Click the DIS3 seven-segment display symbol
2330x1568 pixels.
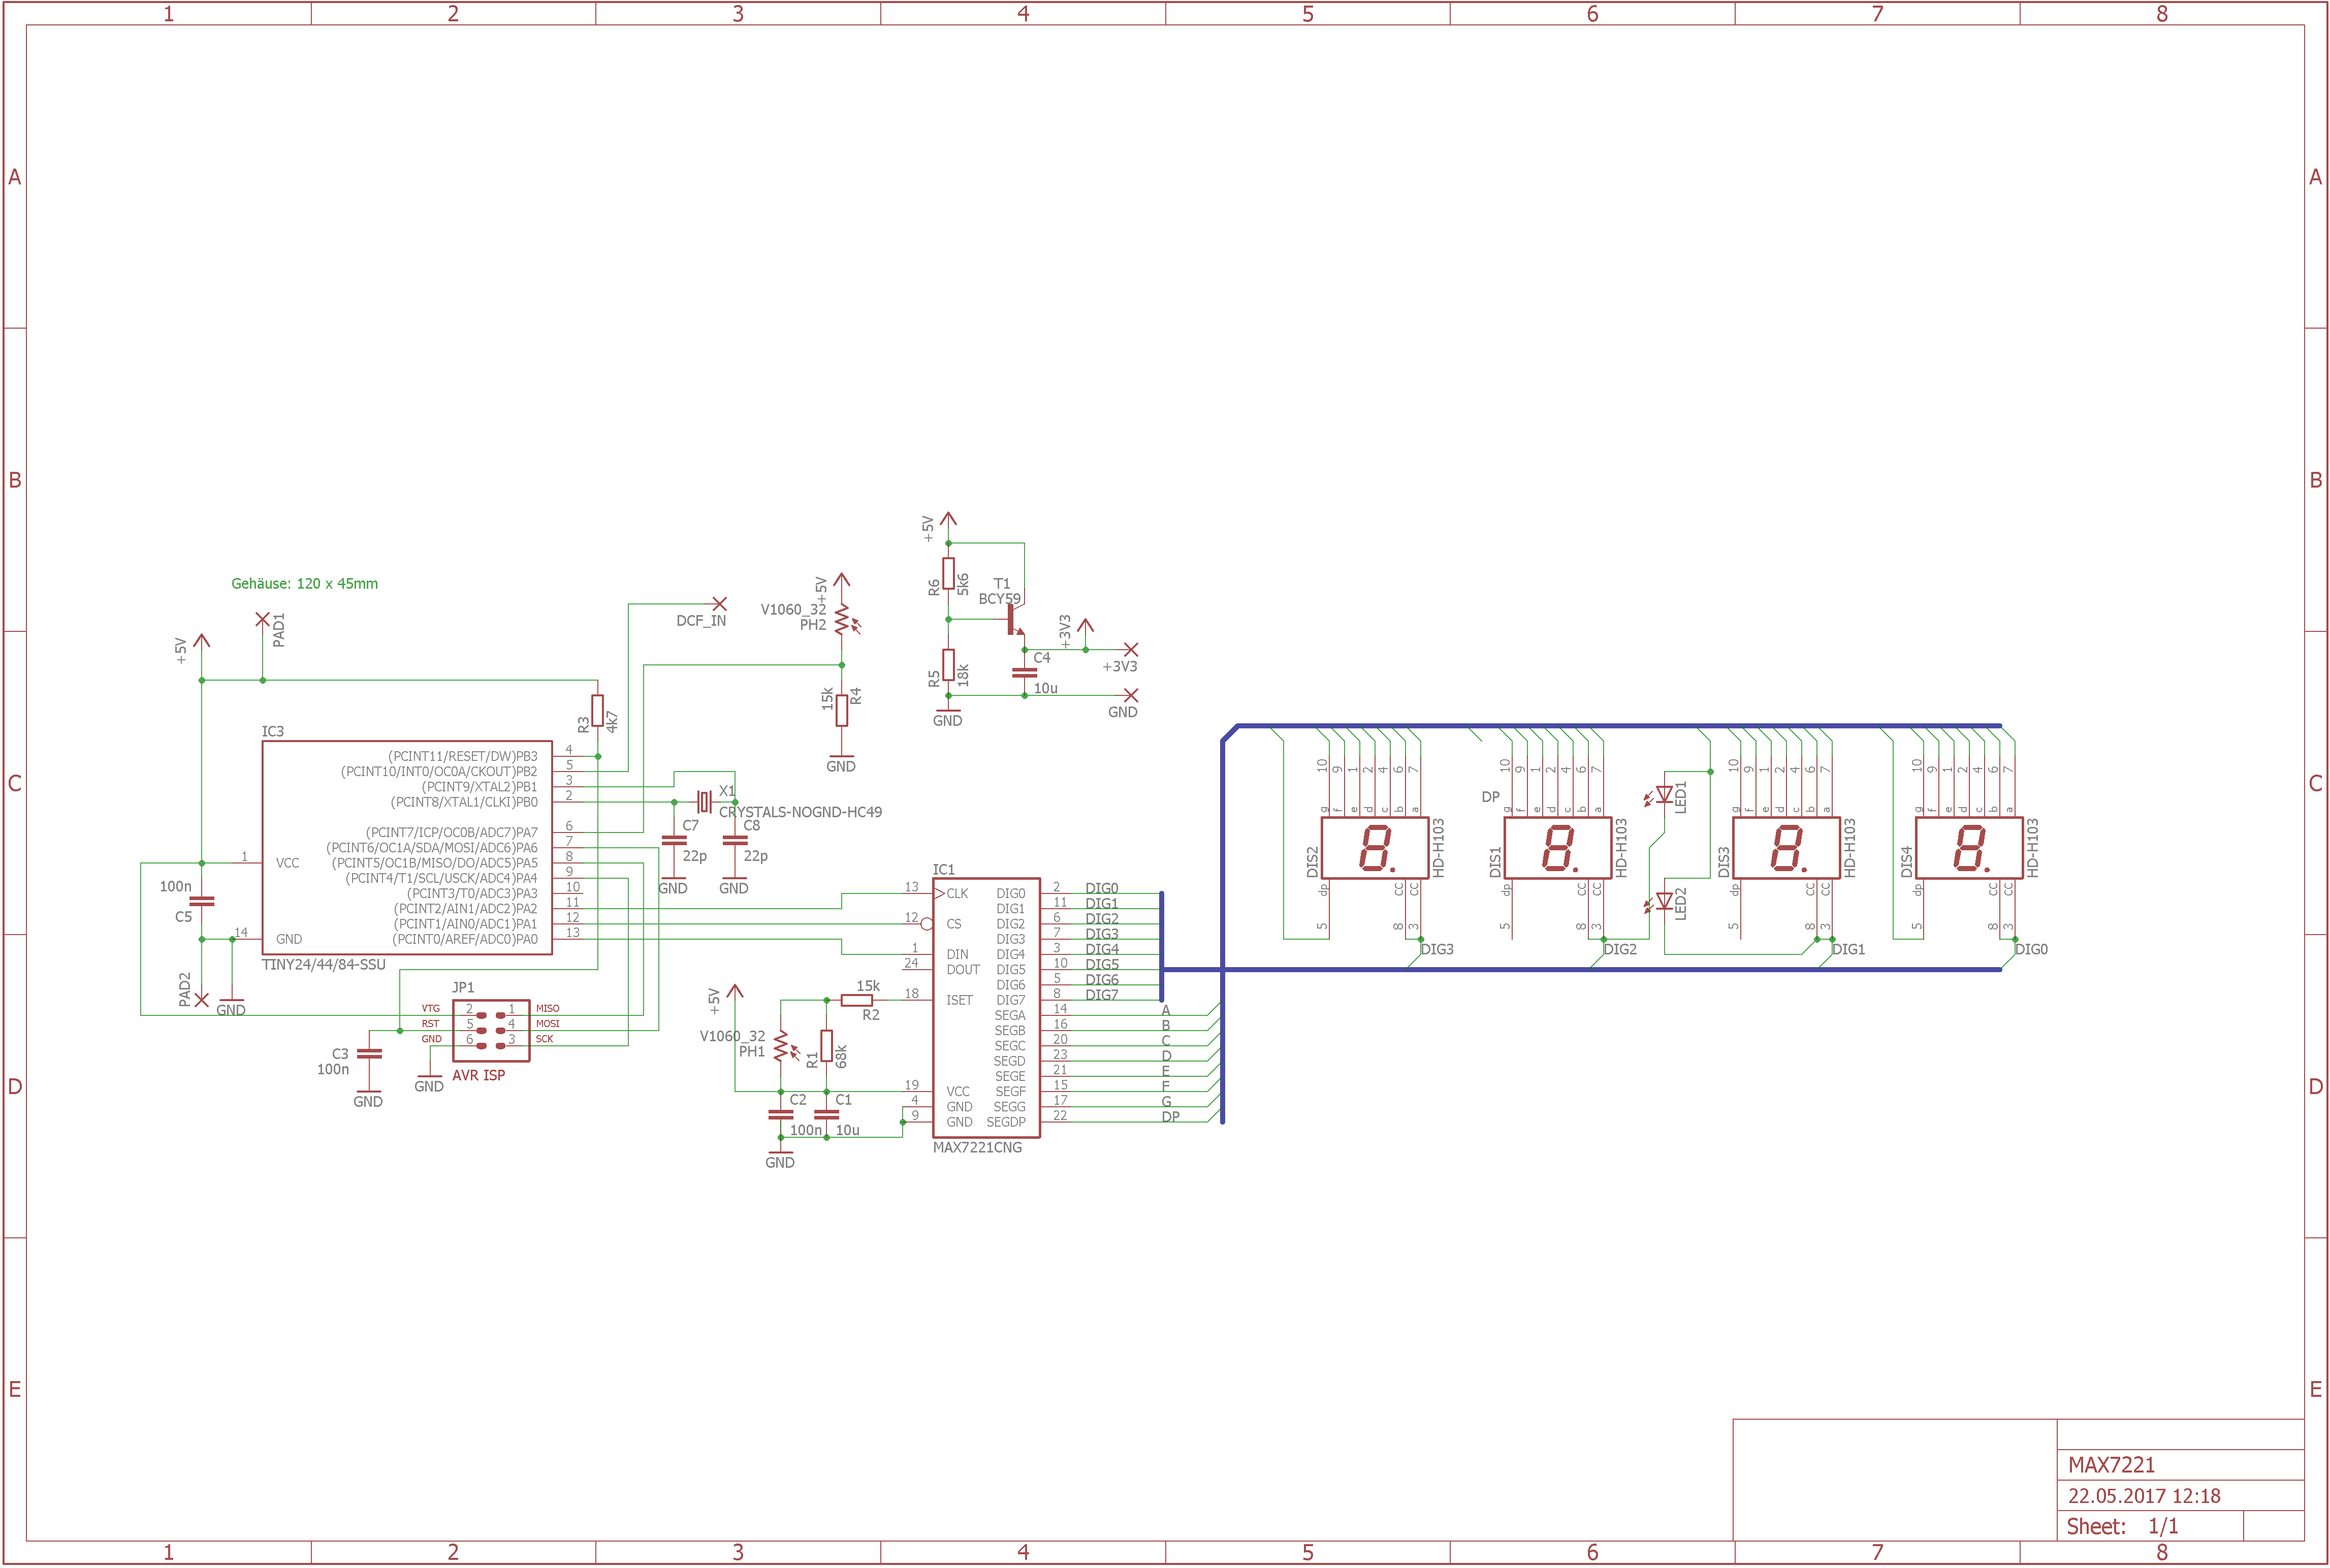click(x=1786, y=848)
